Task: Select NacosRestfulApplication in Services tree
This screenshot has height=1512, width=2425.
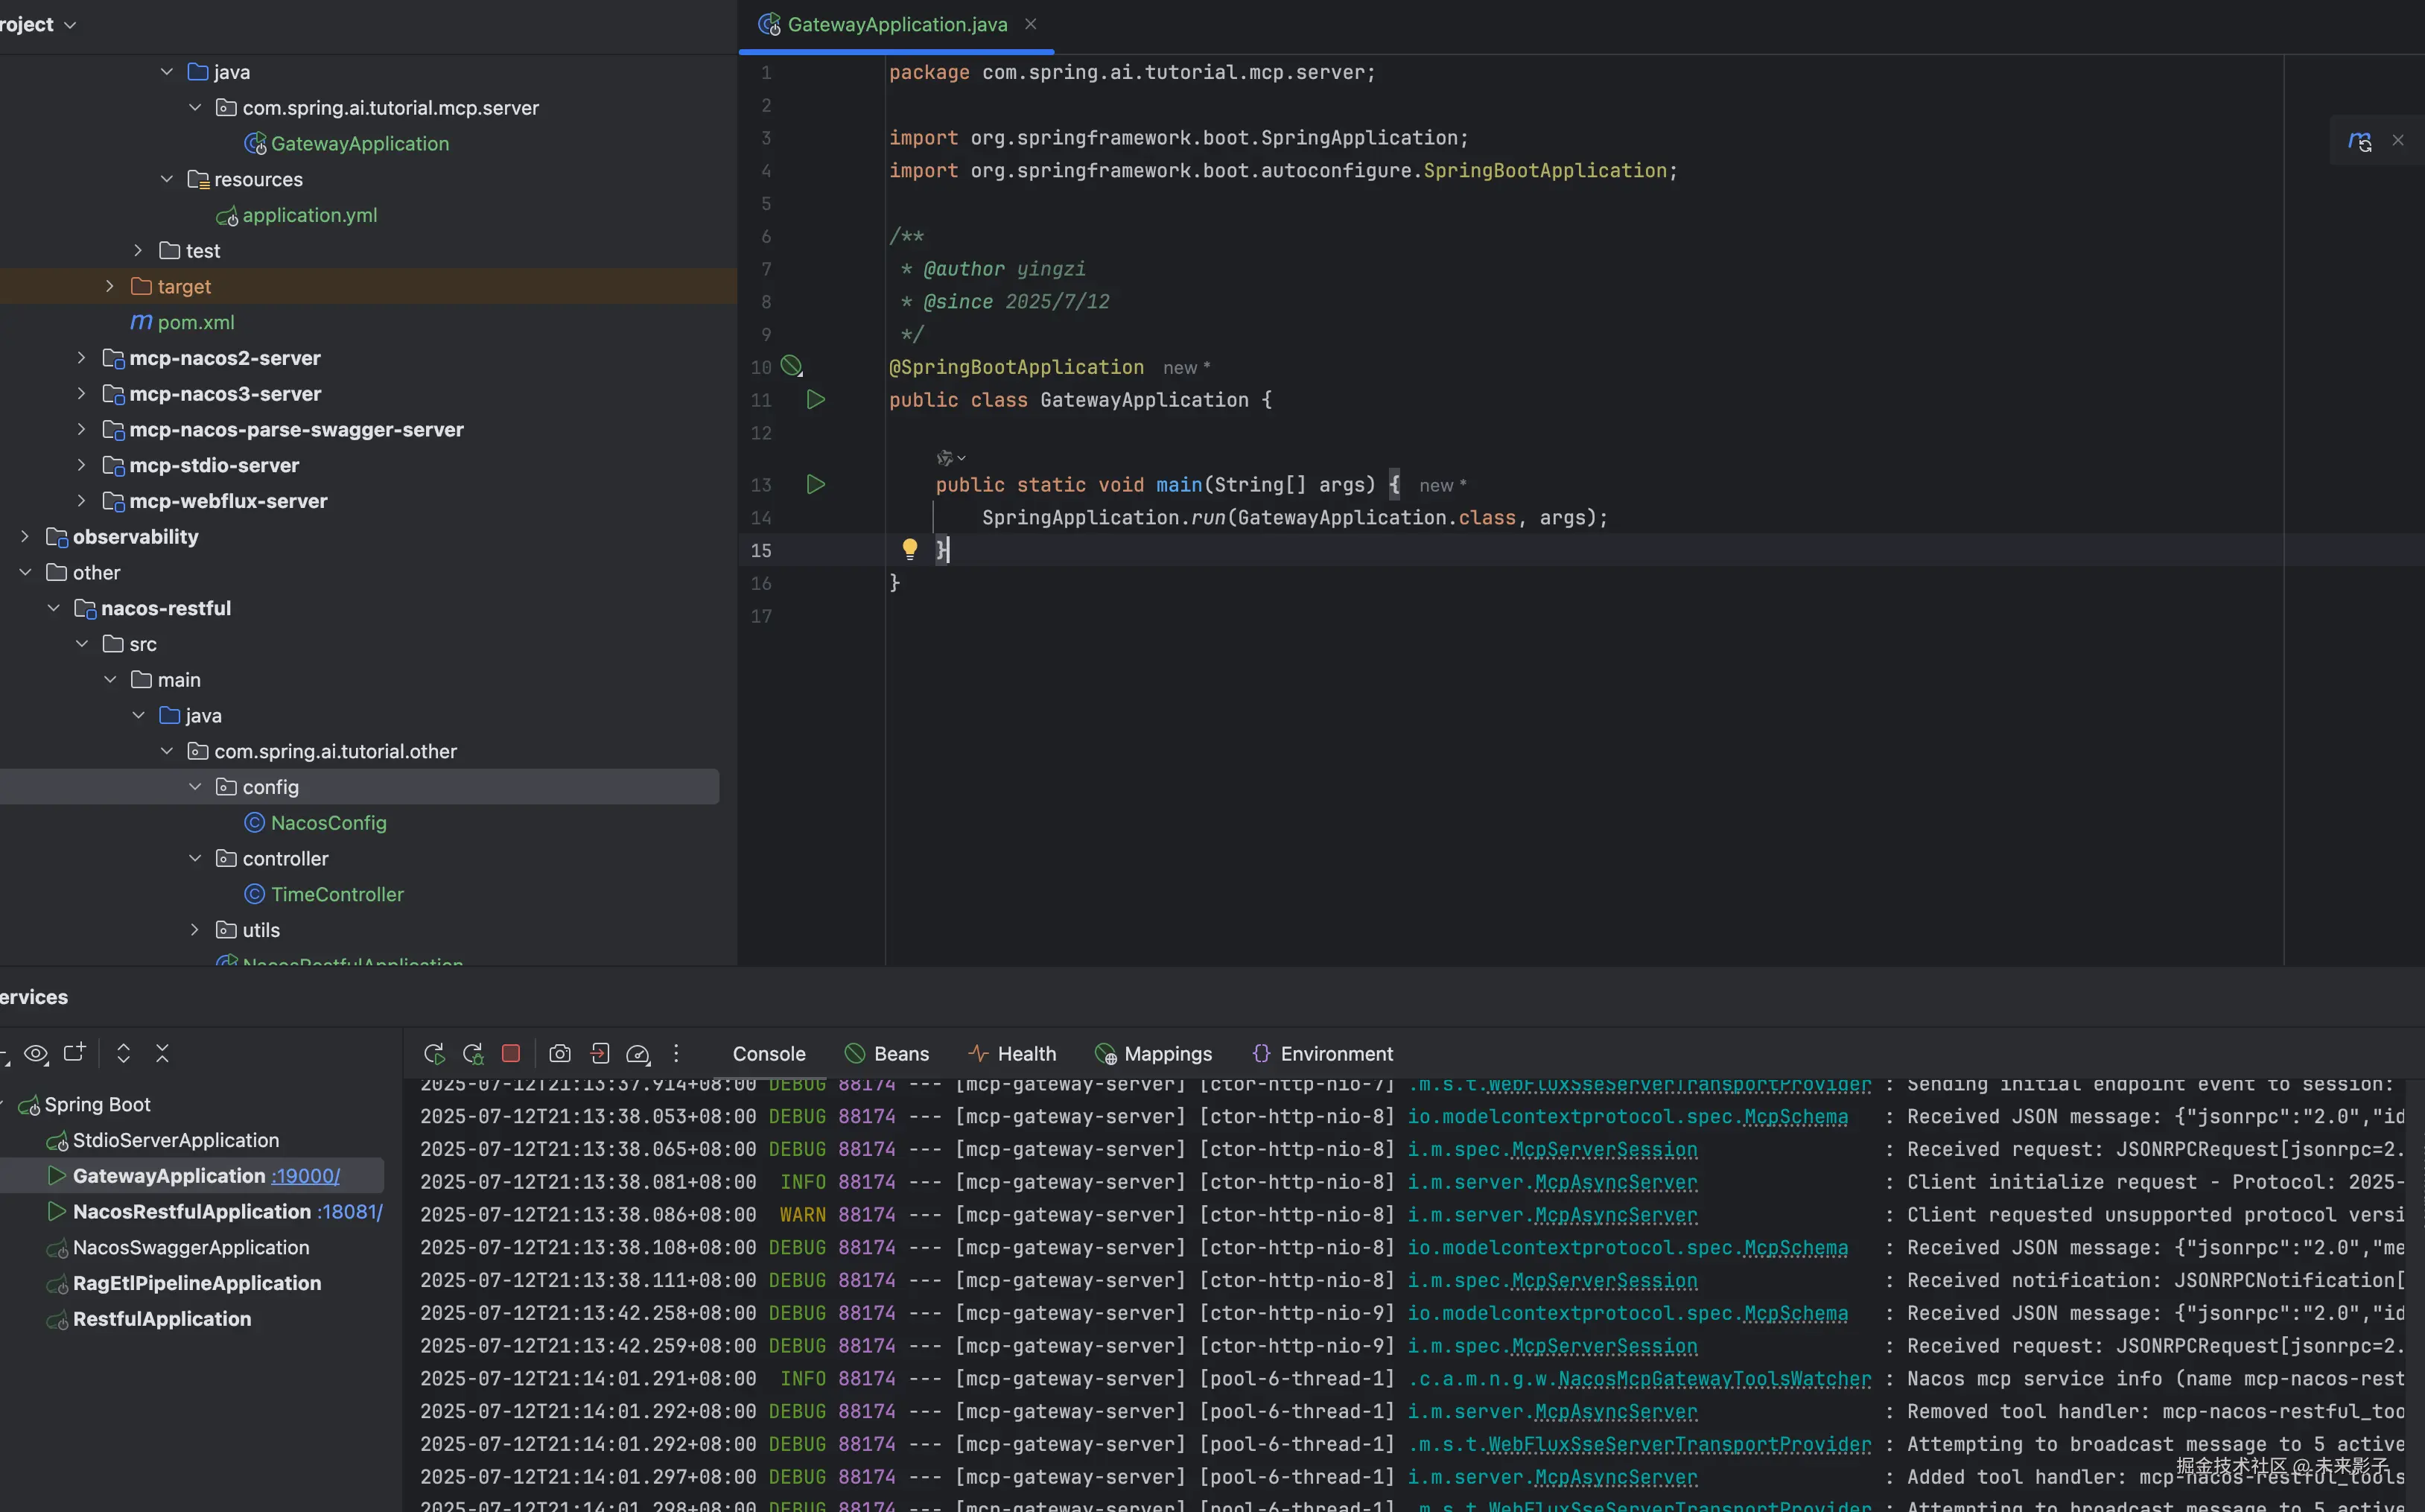Action: point(191,1212)
